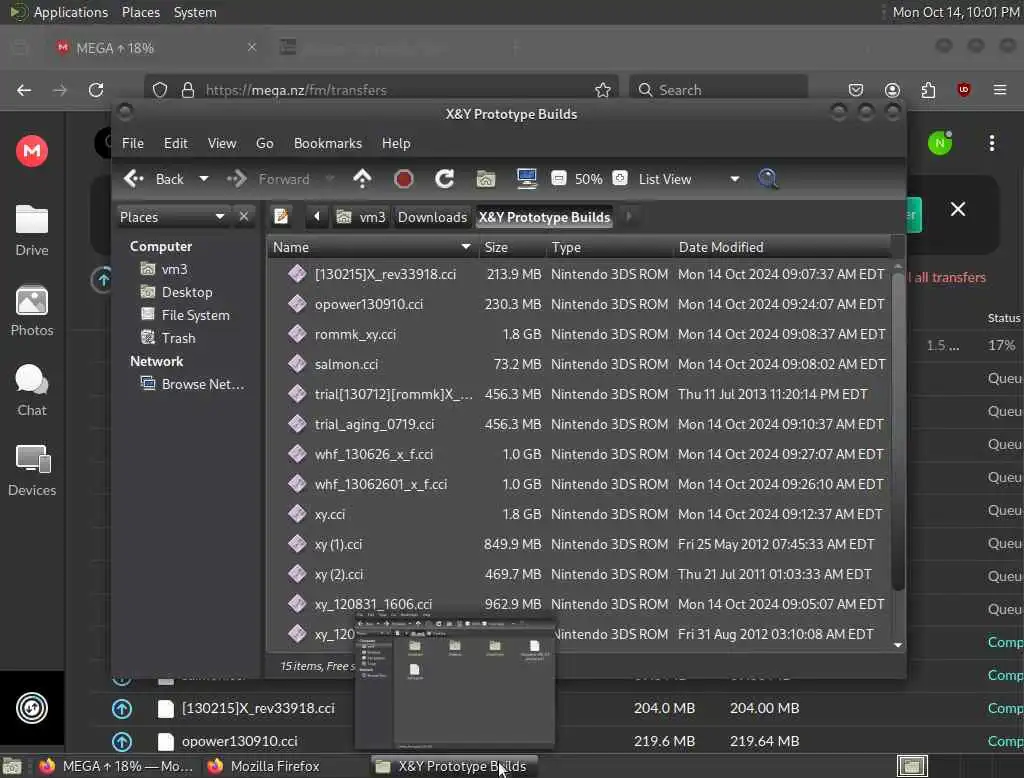Open the Computer toolbar icon
This screenshot has height=778, width=1024.
(526, 178)
